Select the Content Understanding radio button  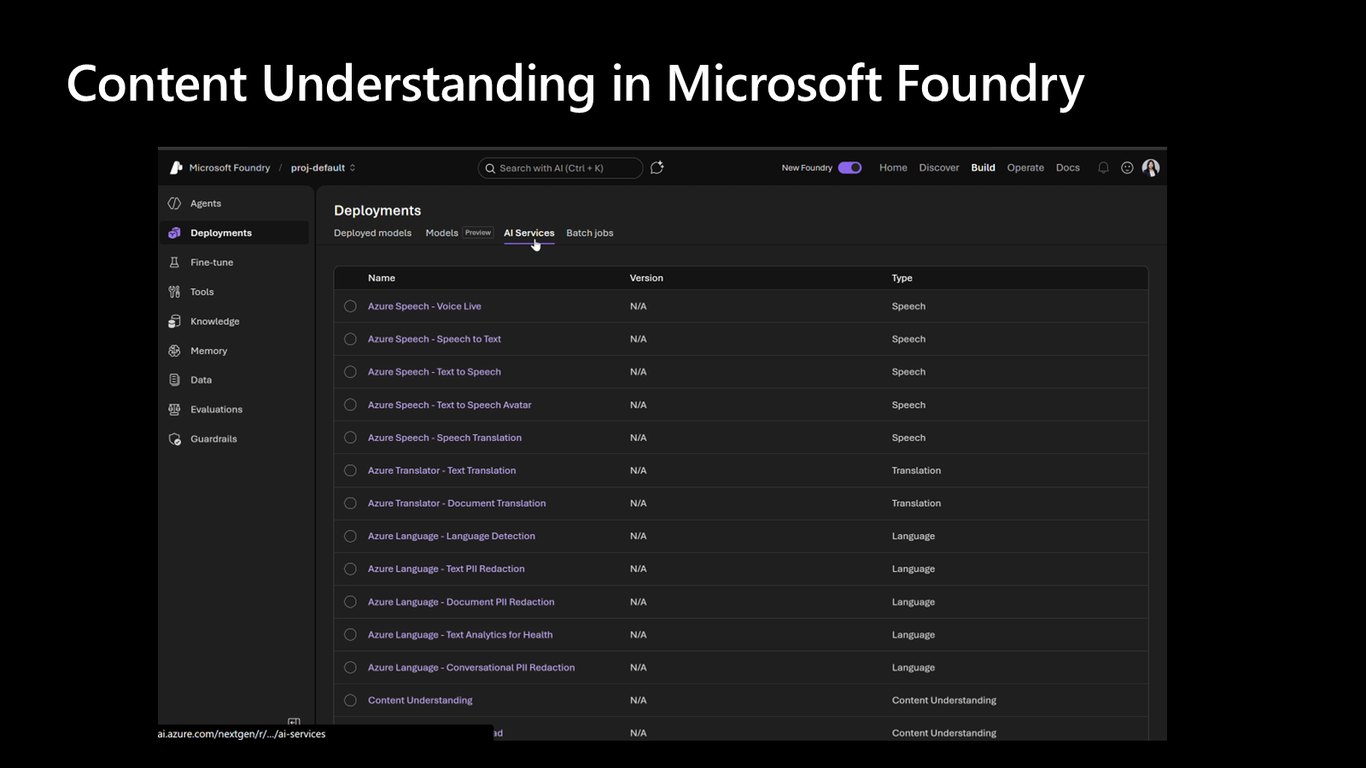point(350,700)
